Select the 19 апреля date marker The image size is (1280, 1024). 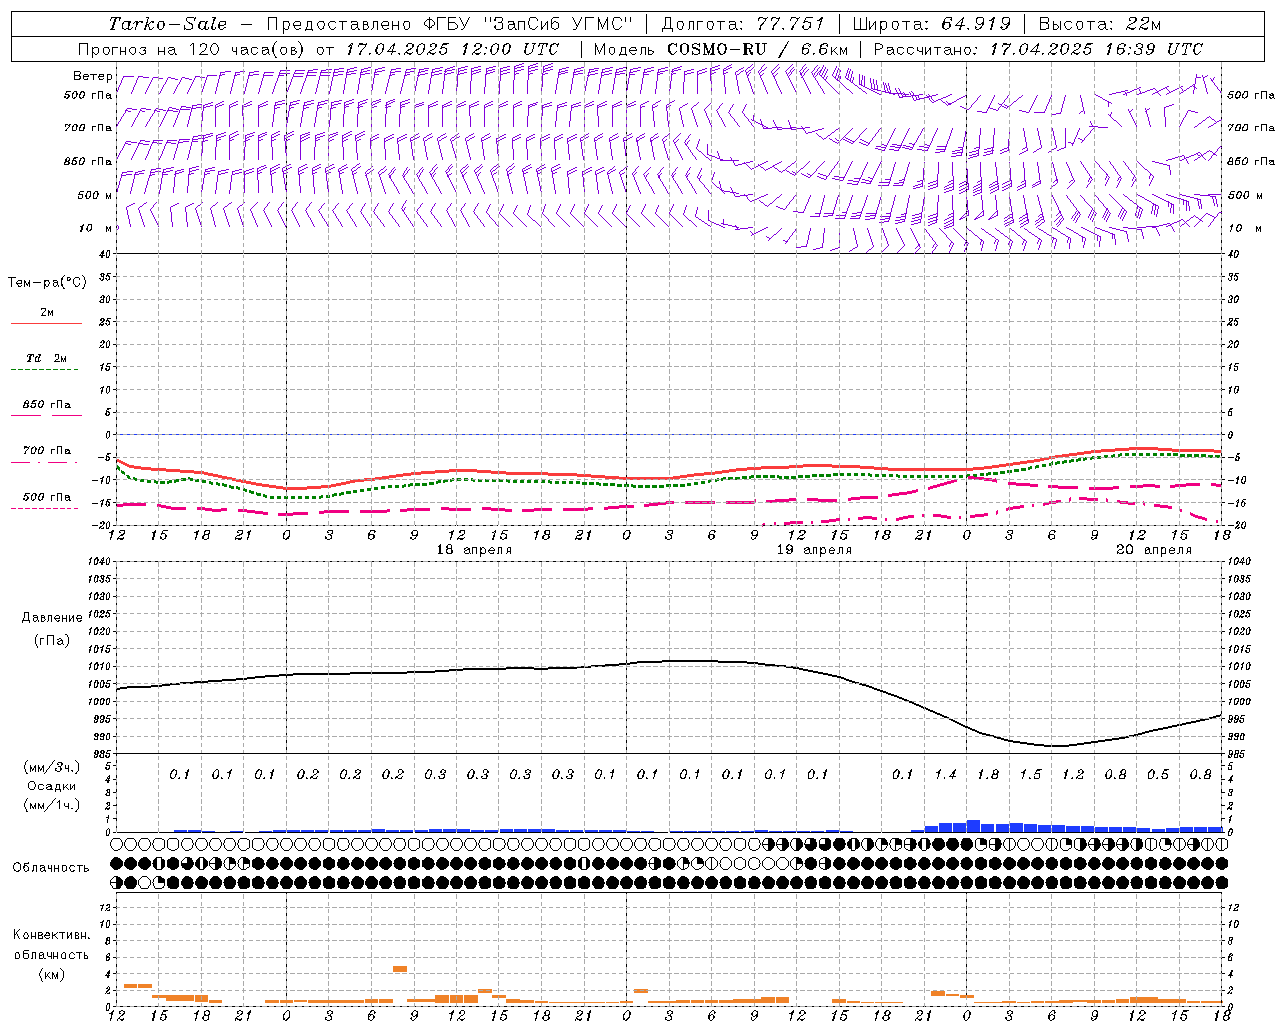point(814,550)
